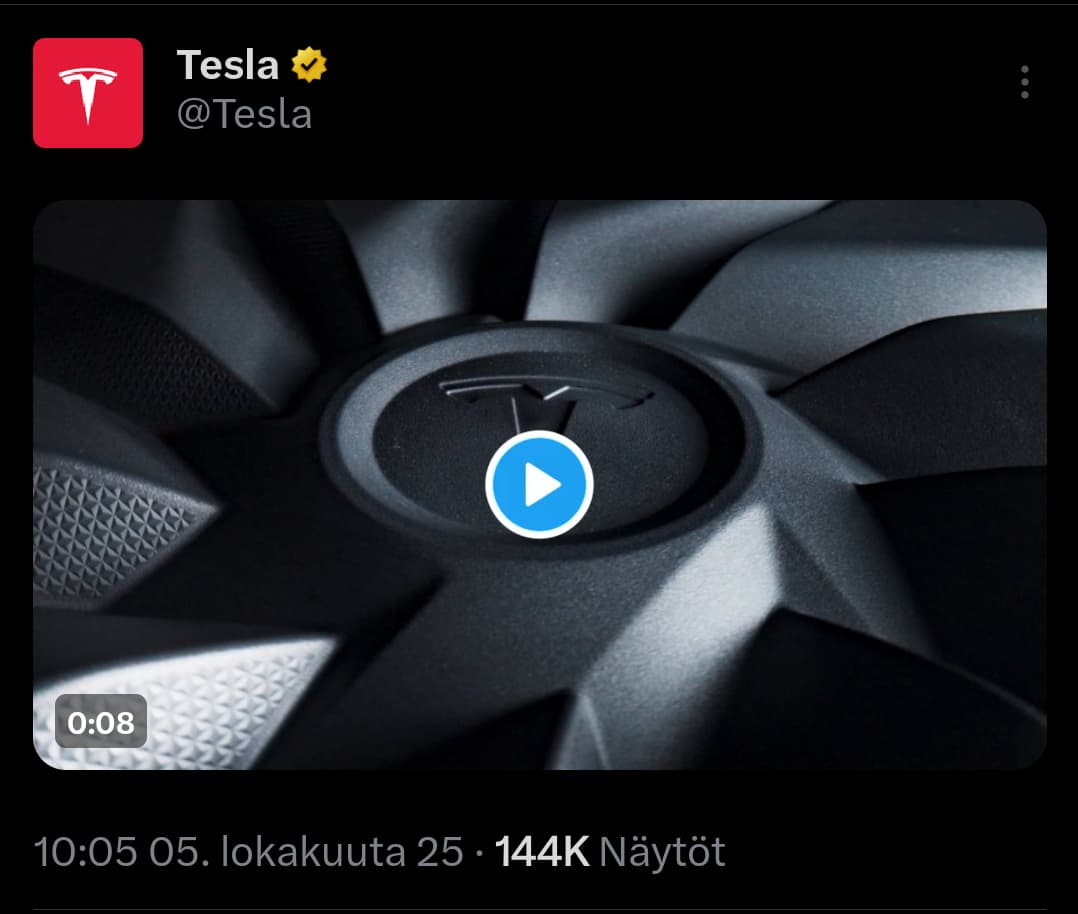View the 144K view count details
The image size is (1078, 914).
pyautogui.click(x=542, y=852)
